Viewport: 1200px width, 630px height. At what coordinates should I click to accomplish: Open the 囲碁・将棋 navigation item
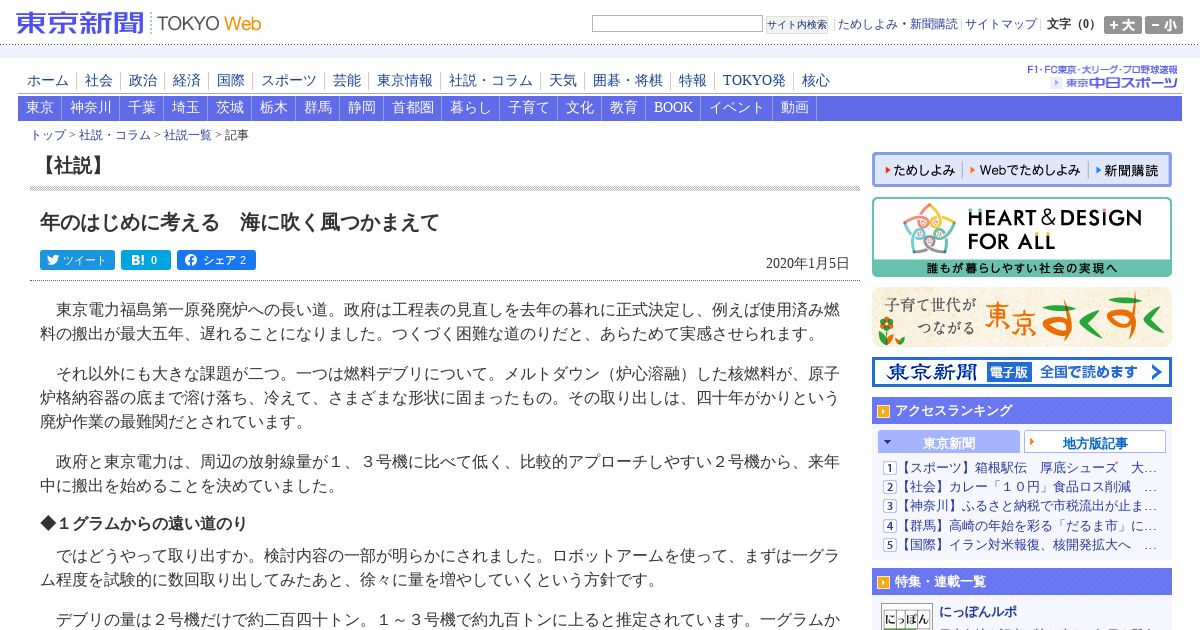[628, 80]
